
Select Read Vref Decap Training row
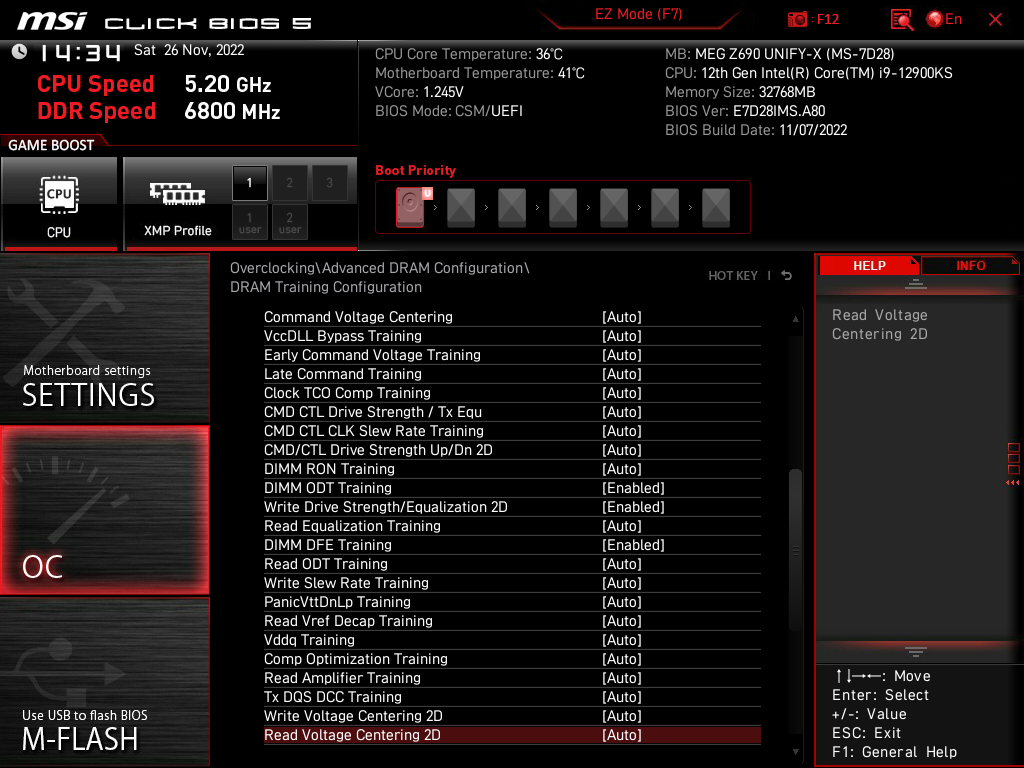(512, 620)
